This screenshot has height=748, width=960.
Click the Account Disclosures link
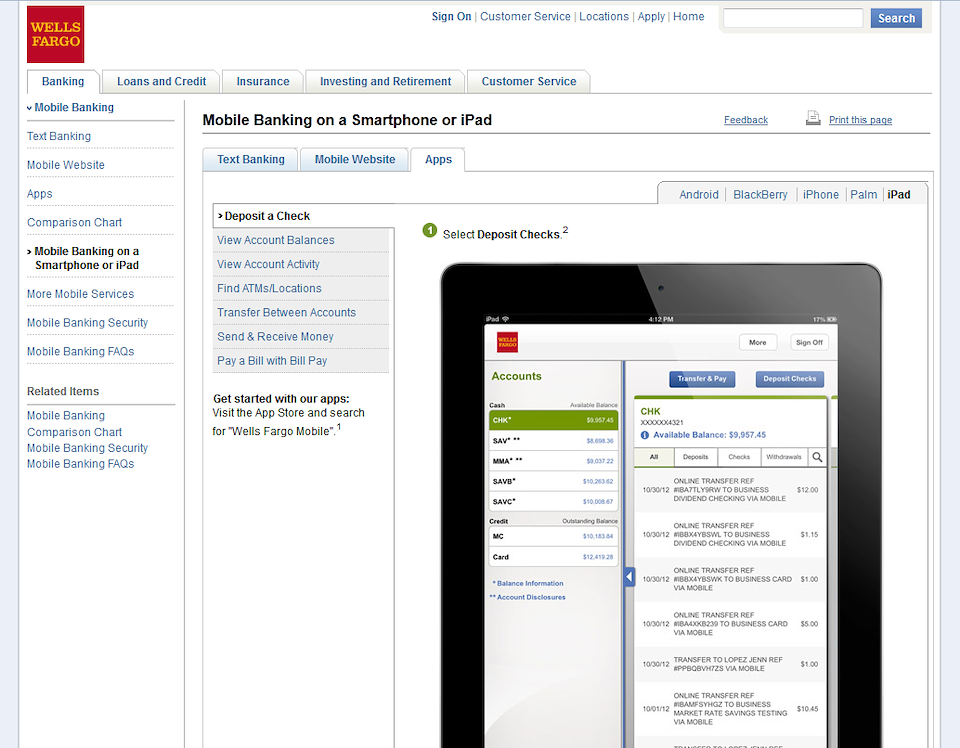pyautogui.click(x=528, y=597)
